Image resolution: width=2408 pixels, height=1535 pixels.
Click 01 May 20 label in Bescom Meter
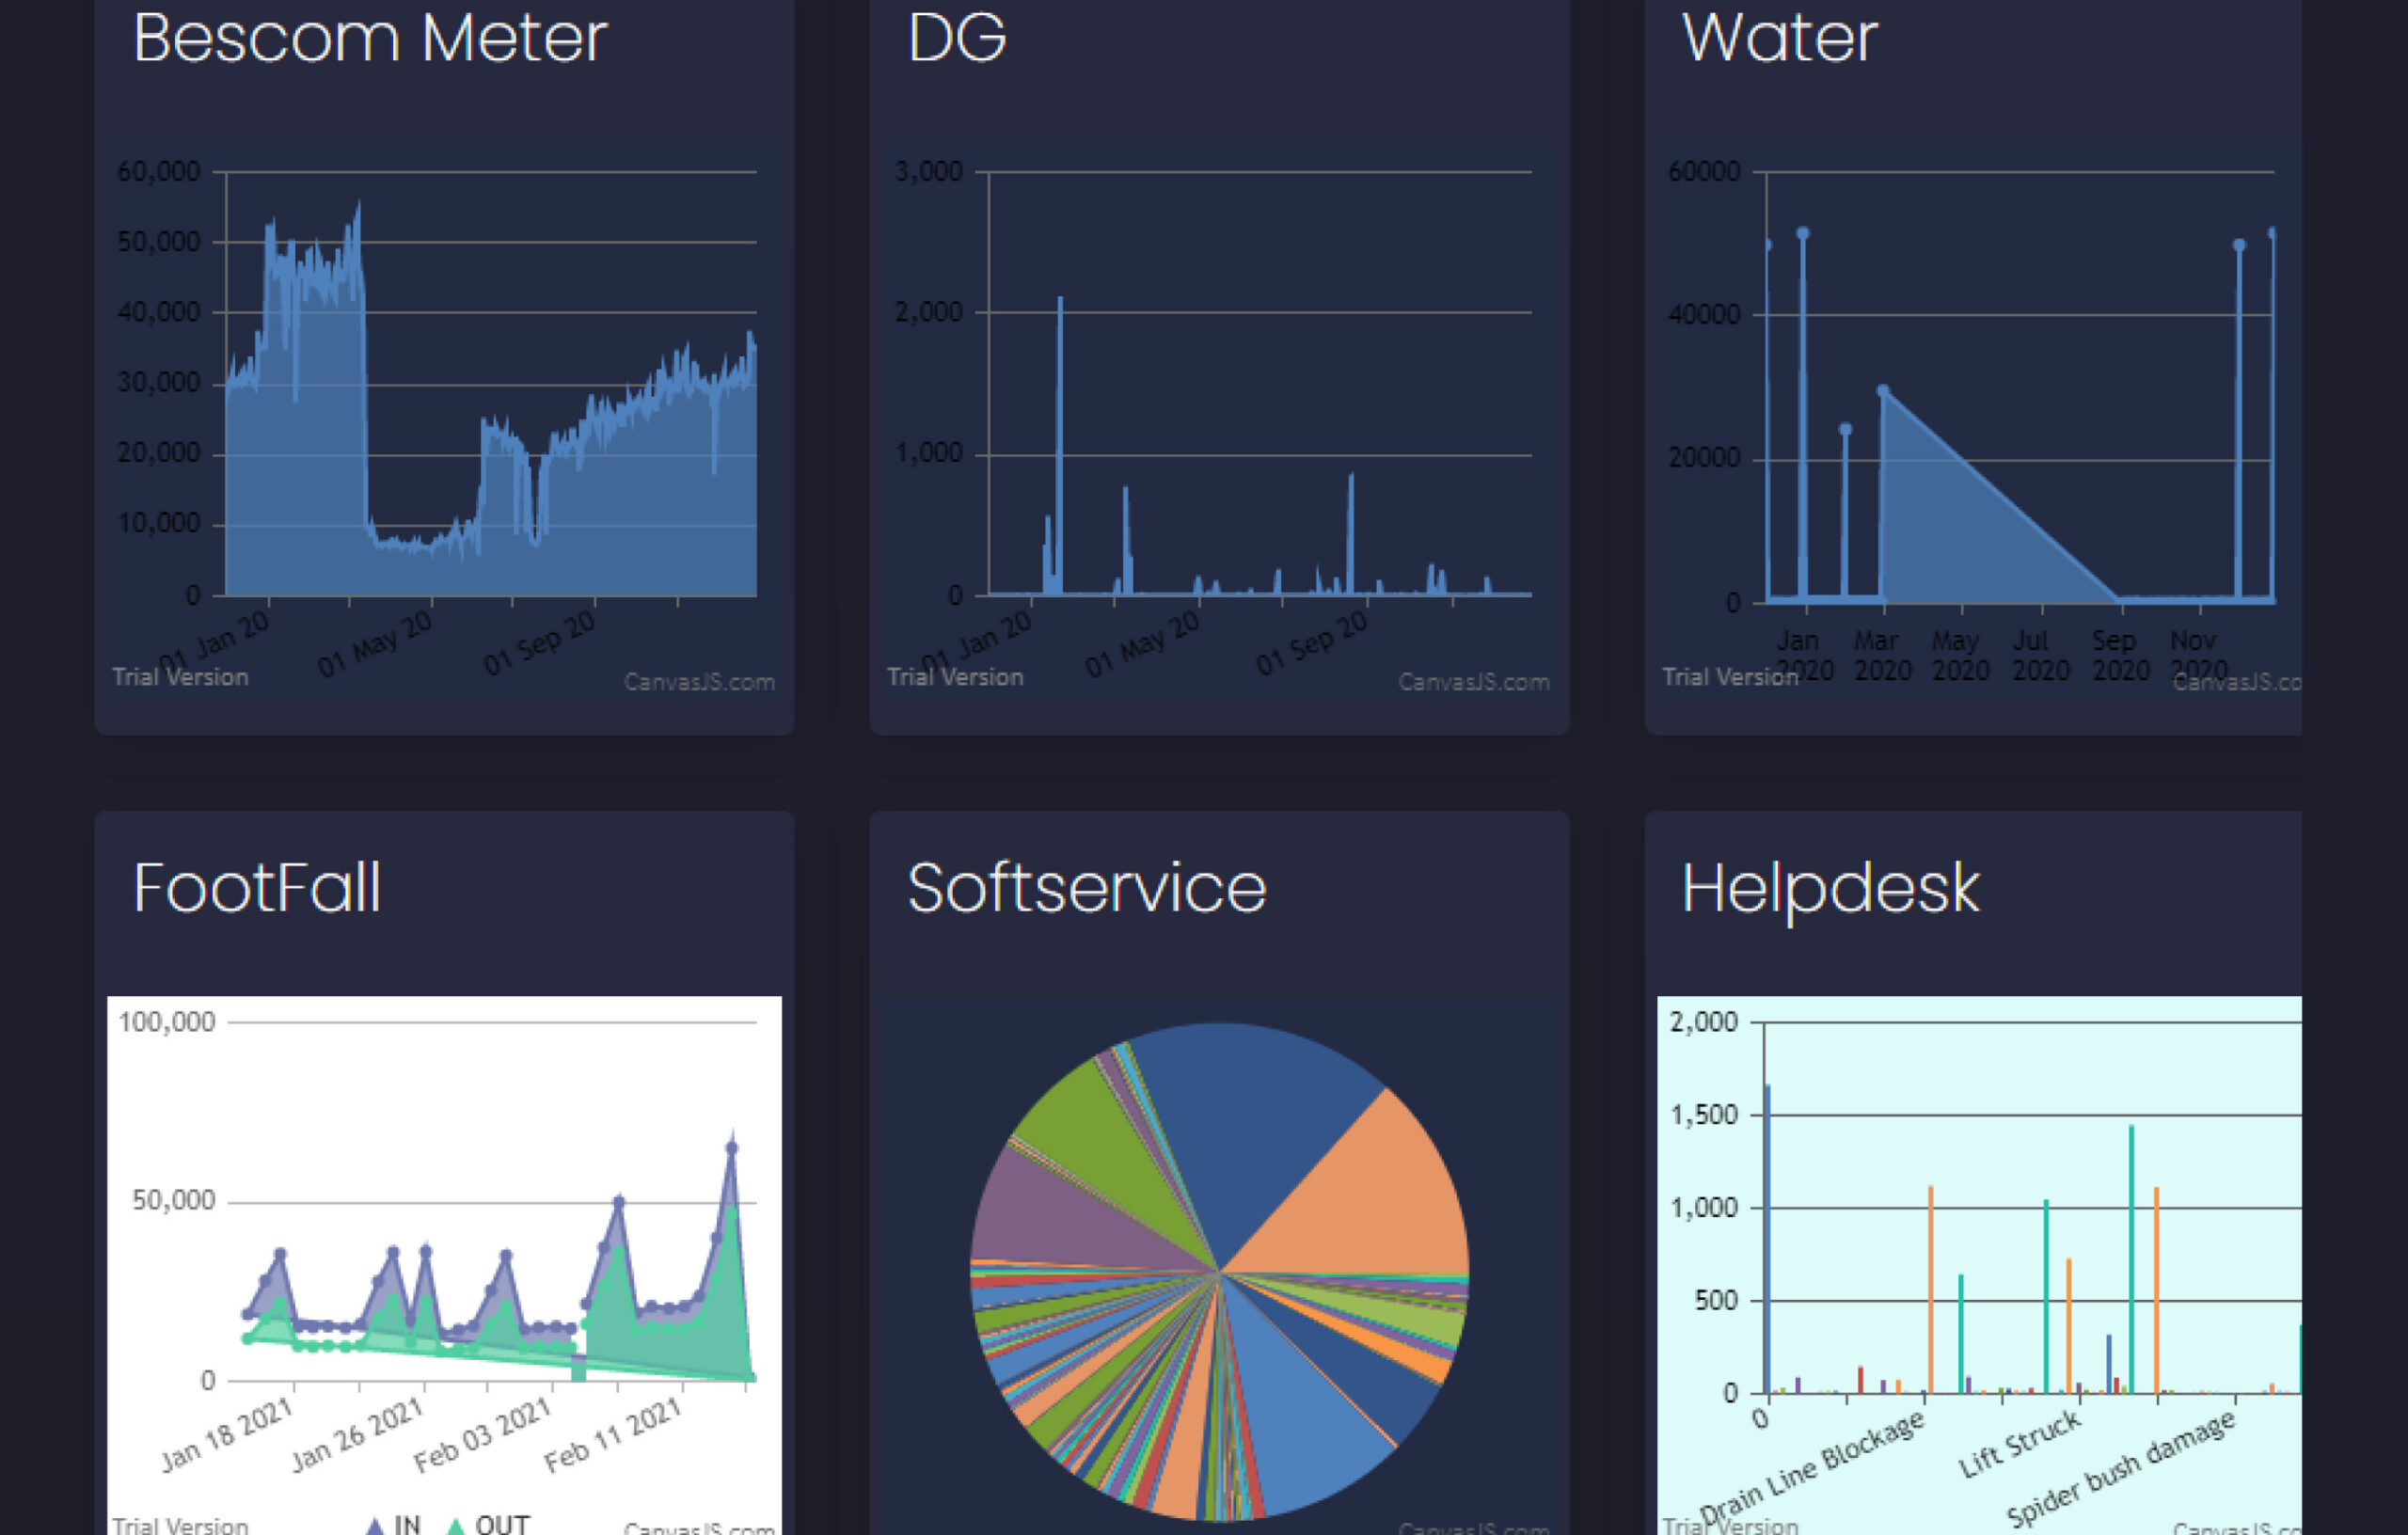[x=375, y=645]
